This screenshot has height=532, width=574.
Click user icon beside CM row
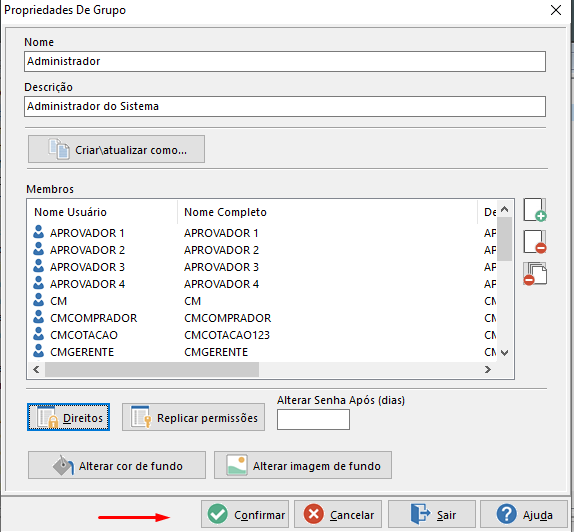point(38,300)
